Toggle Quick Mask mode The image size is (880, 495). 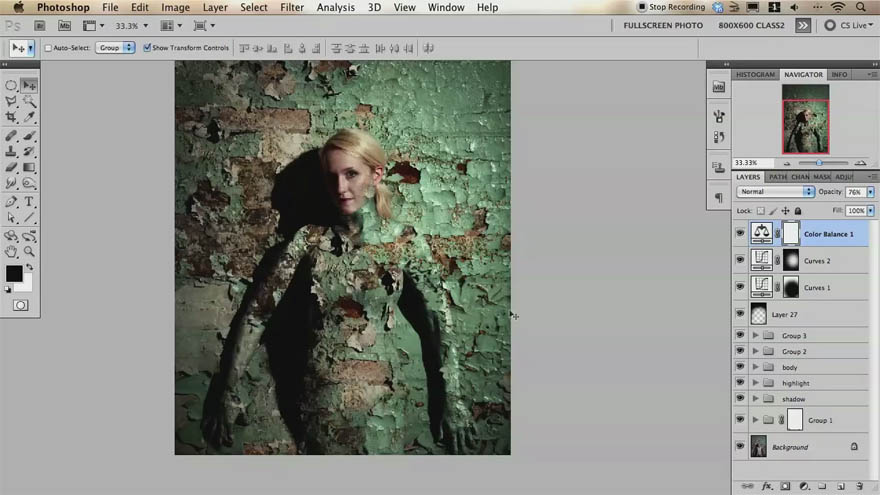(21, 305)
